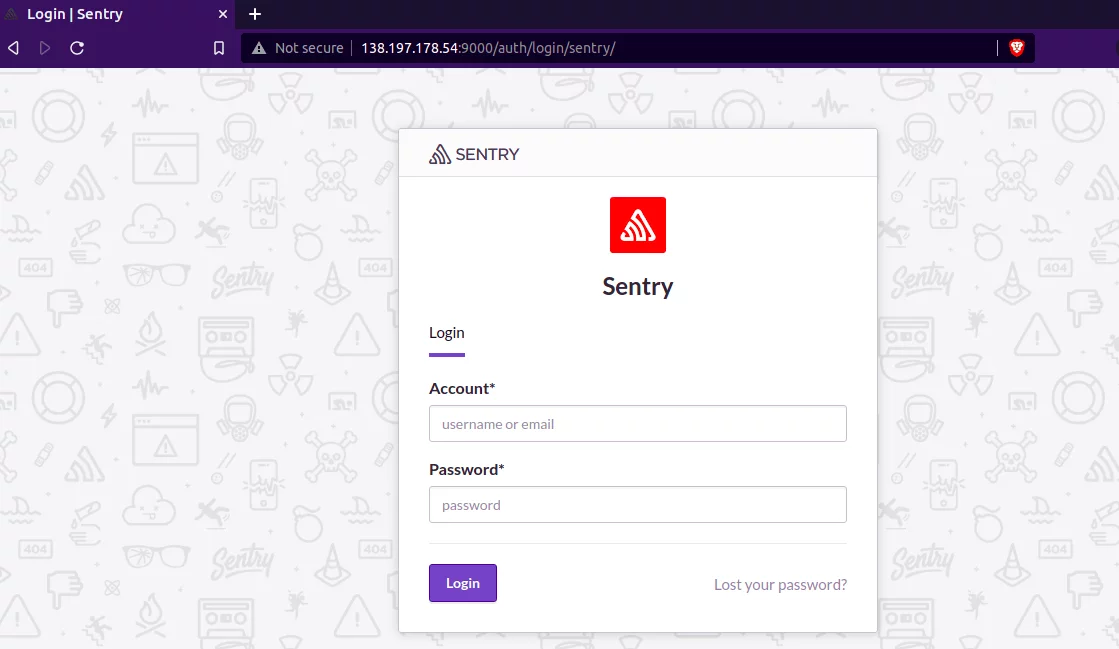Select the Login | Sentry browser tab
1119x649 pixels.
(118, 14)
